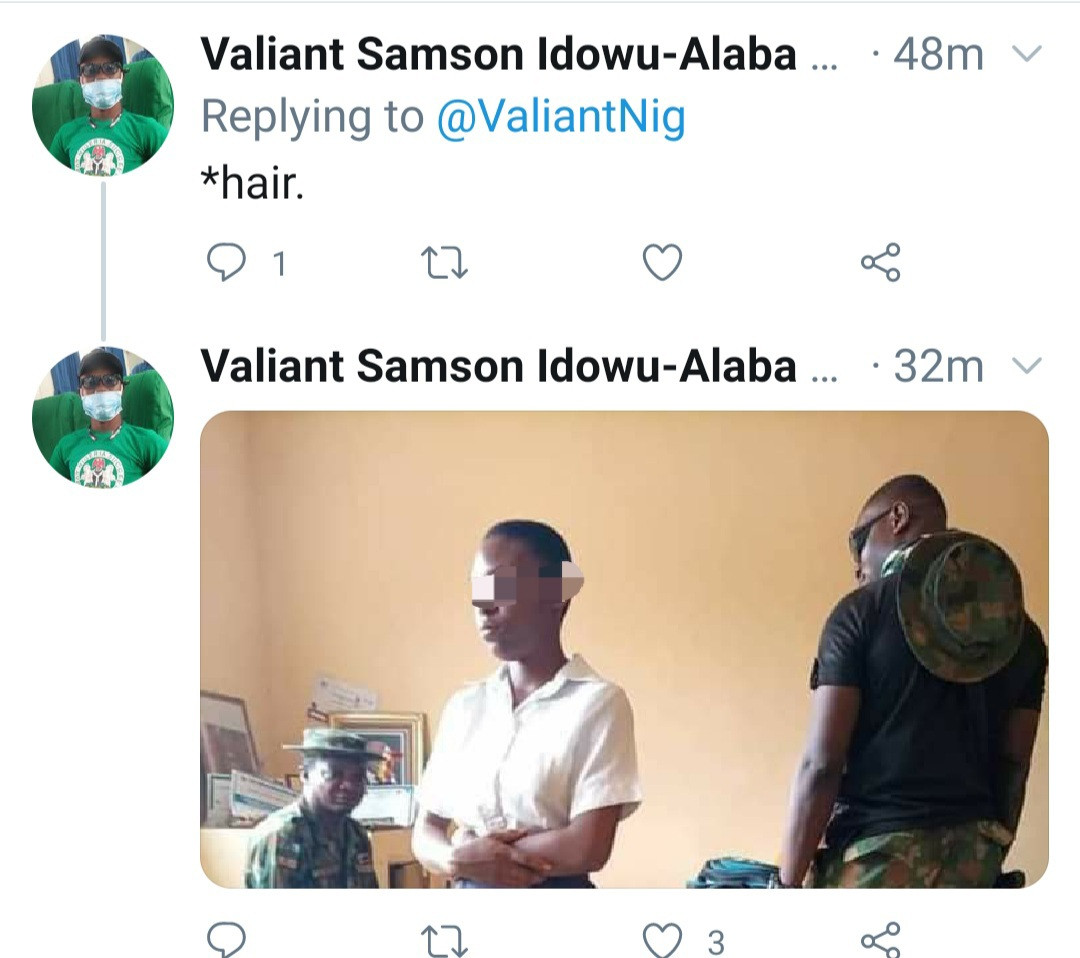Reply to the photo tweet

click(x=226, y=940)
